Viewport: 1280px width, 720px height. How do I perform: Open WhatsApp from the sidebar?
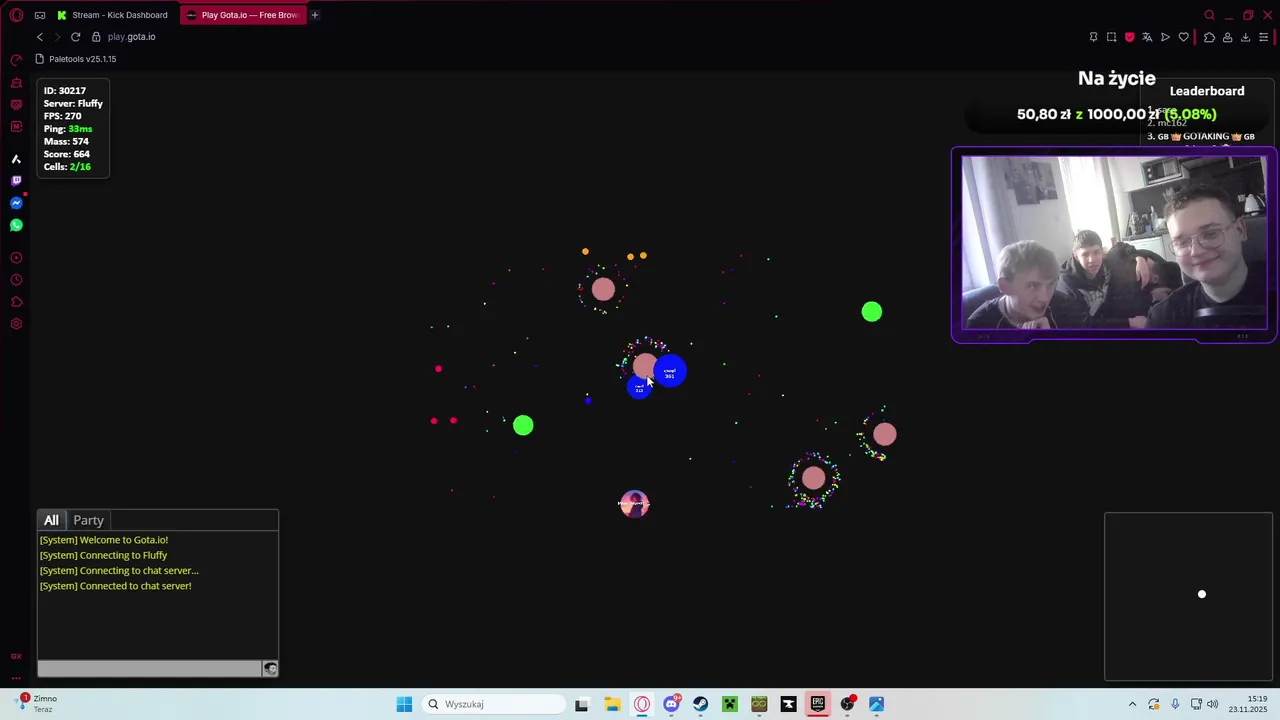pyautogui.click(x=16, y=225)
